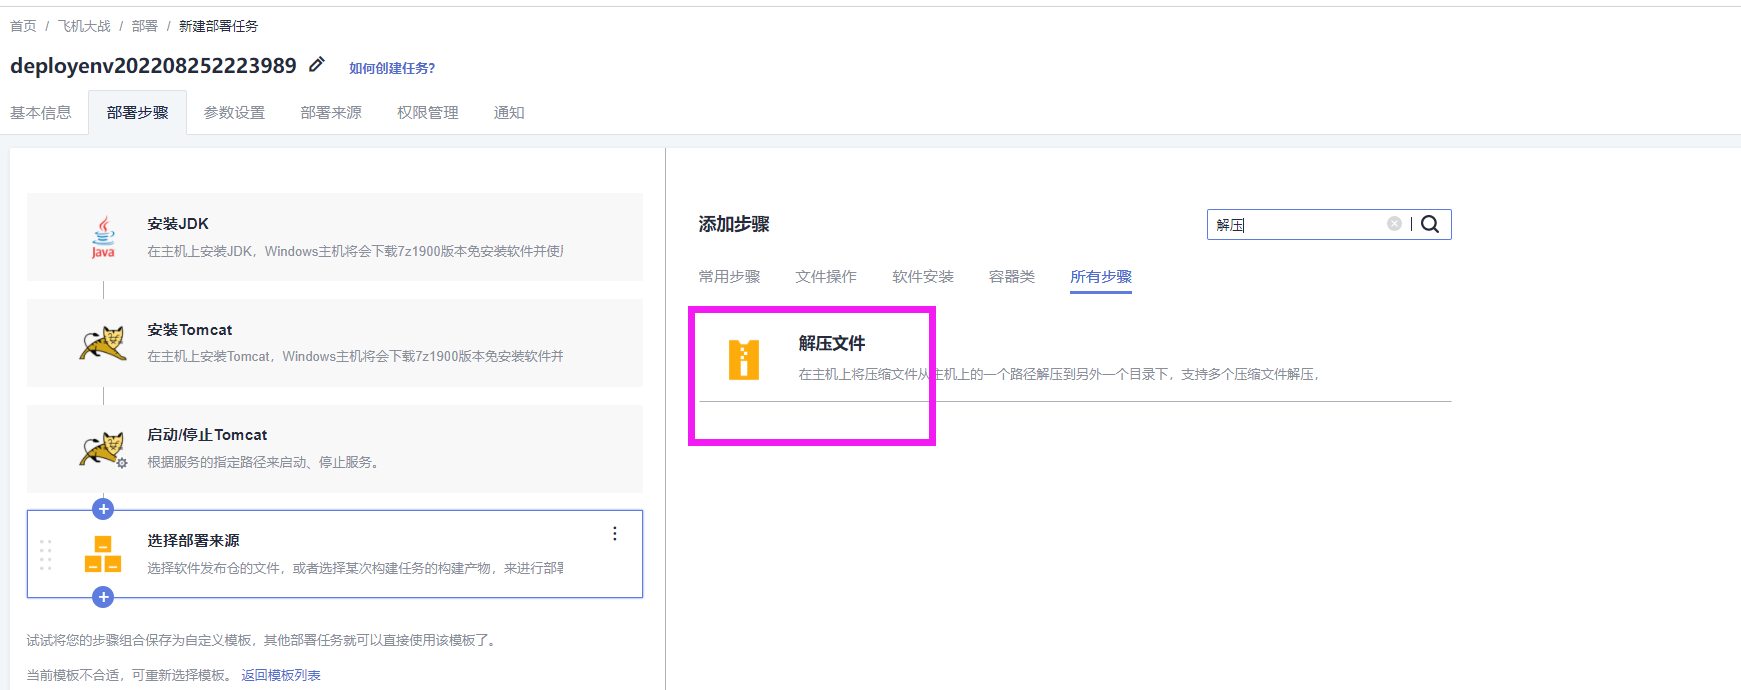Select the 所有步骤 category
Viewport: 1741px width, 690px height.
click(1101, 277)
